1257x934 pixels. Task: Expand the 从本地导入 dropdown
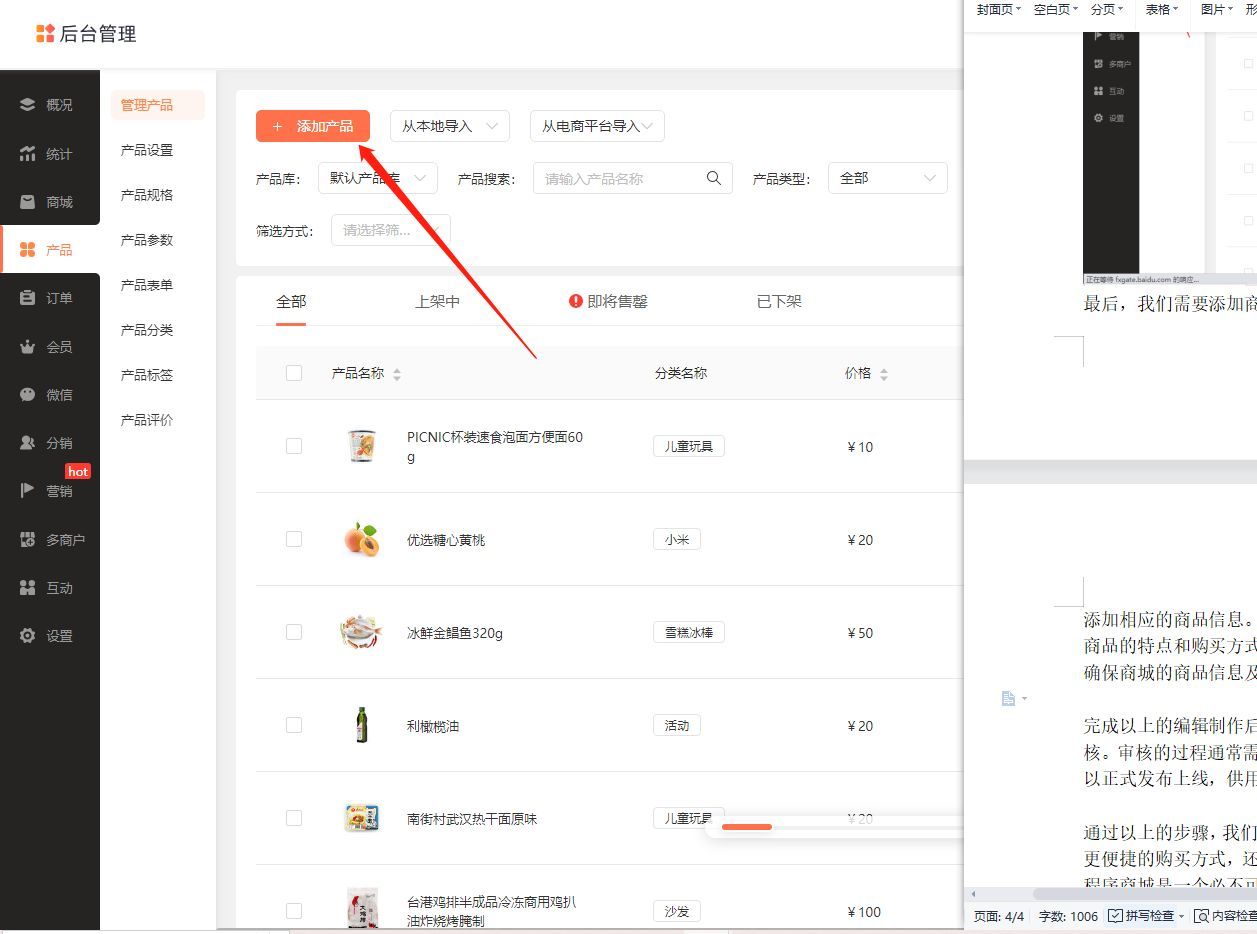(x=449, y=126)
